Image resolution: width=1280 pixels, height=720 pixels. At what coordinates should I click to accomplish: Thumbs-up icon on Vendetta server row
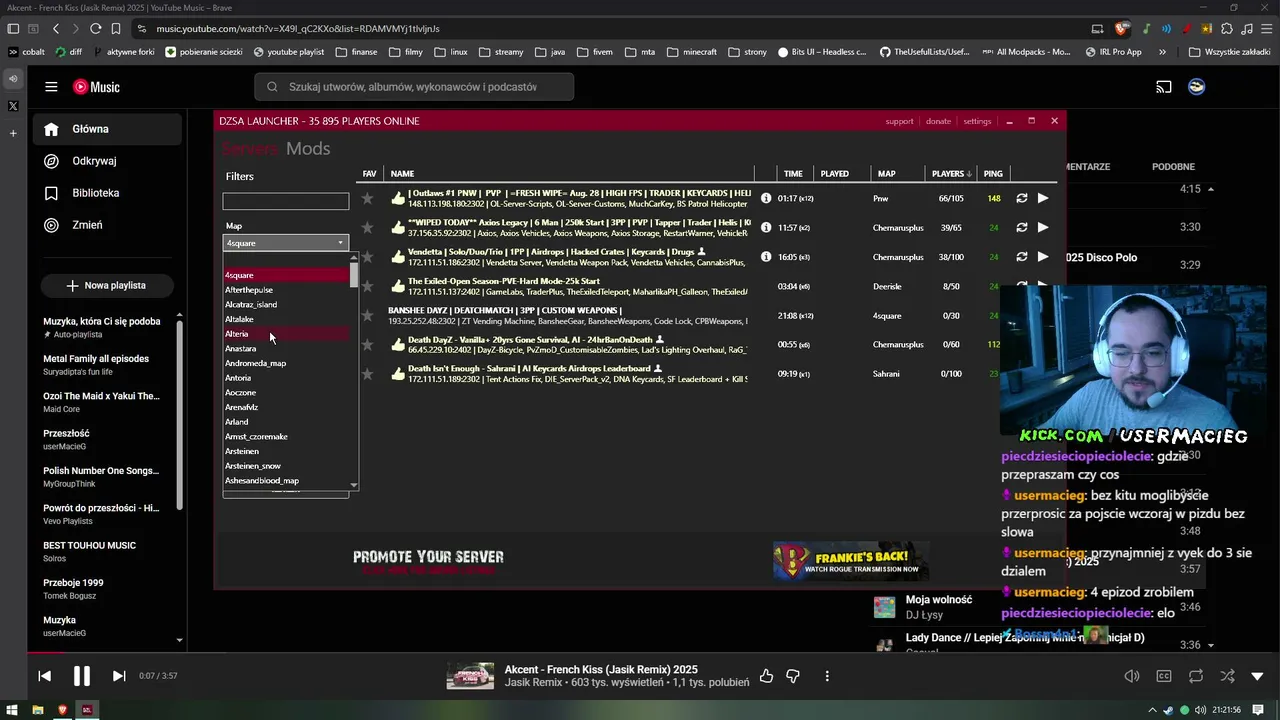[x=398, y=257]
